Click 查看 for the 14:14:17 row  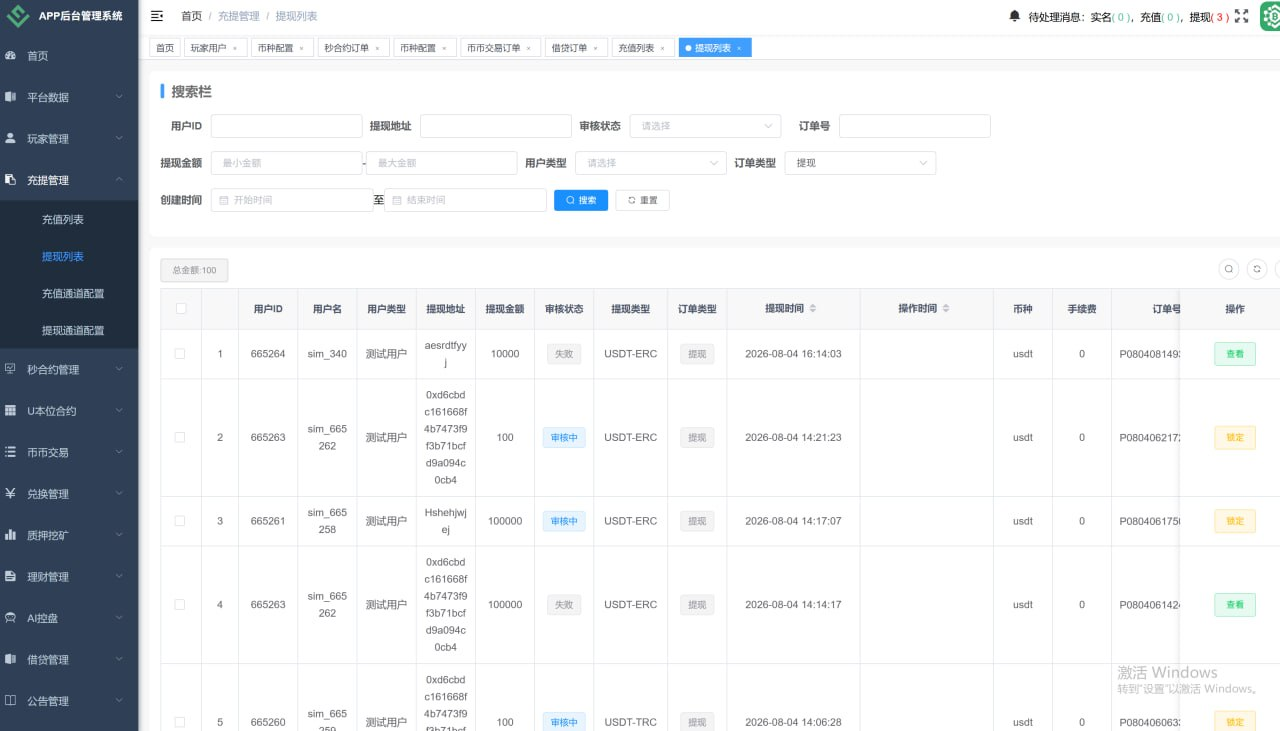[1235, 604]
